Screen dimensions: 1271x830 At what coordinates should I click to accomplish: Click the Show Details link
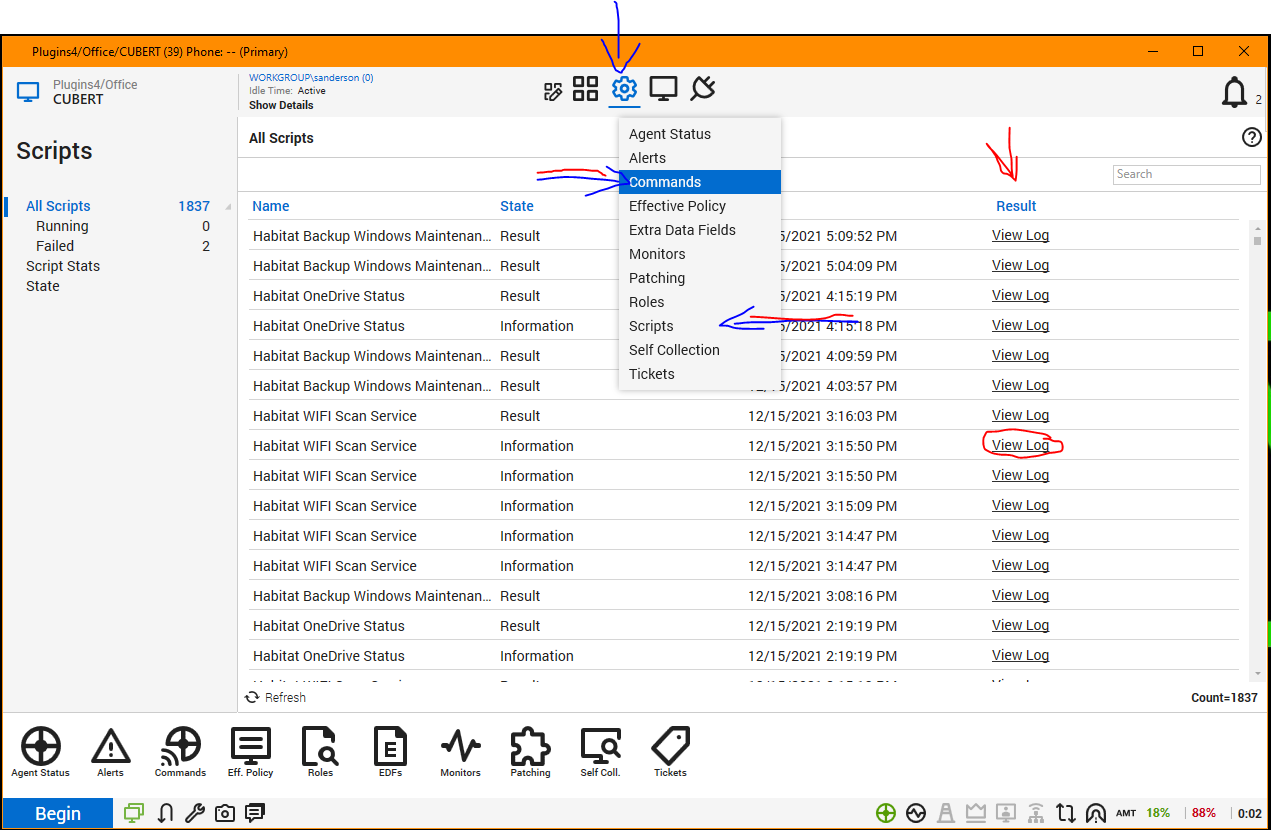pos(281,105)
